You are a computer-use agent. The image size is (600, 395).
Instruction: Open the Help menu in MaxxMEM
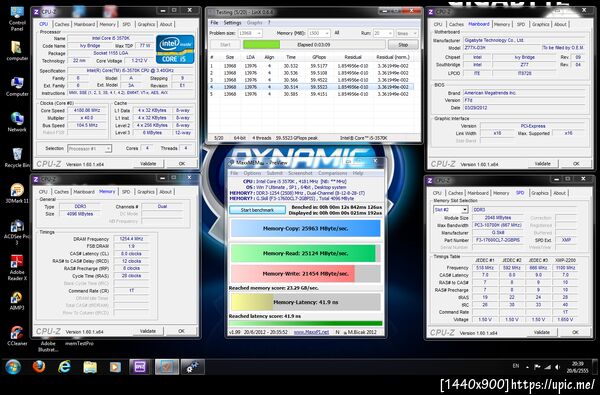tap(358, 173)
